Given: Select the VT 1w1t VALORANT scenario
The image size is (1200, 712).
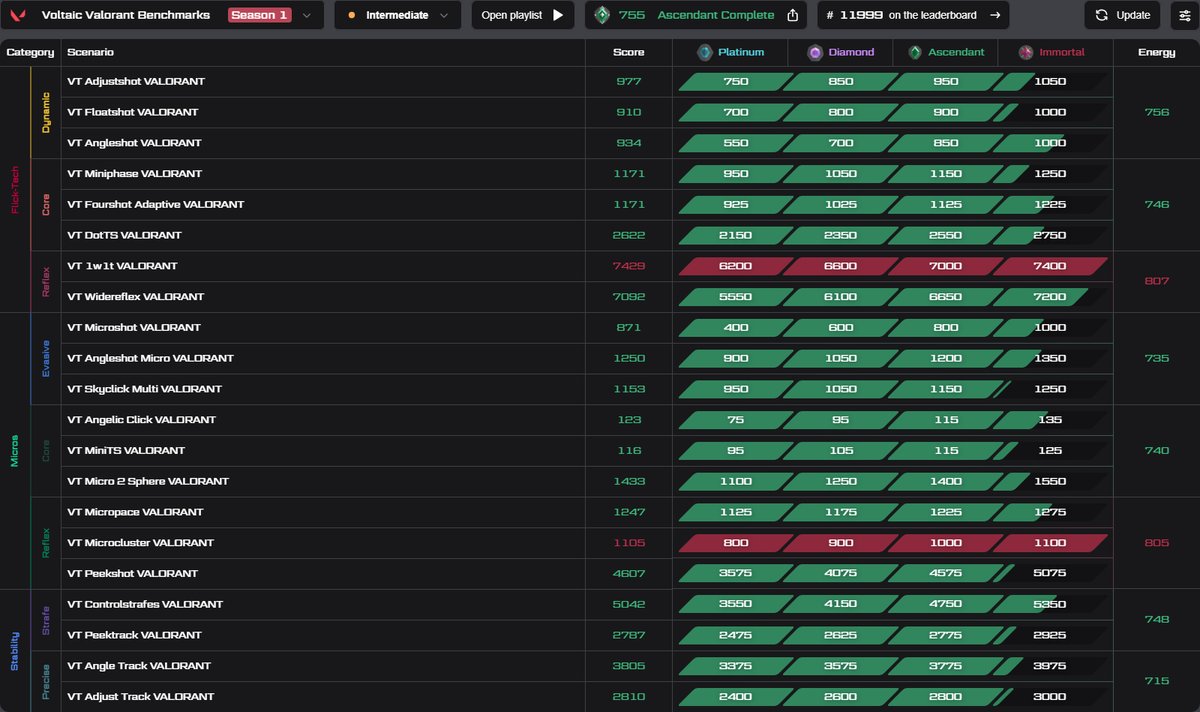Looking at the screenshot, I should click(122, 266).
